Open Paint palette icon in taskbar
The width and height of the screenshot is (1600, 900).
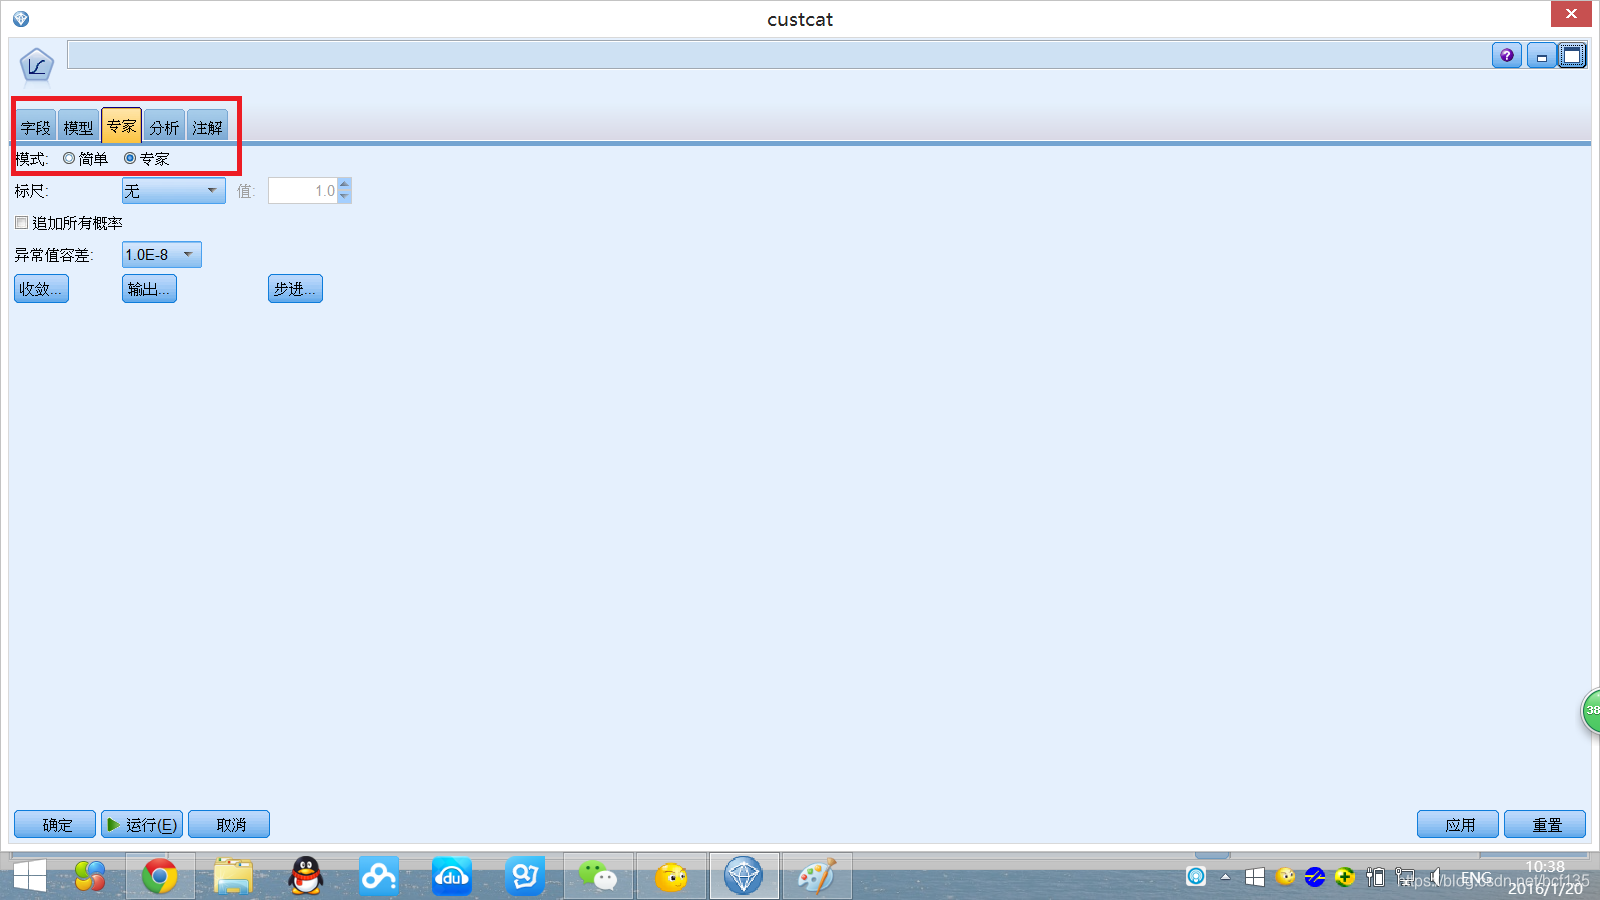817,877
